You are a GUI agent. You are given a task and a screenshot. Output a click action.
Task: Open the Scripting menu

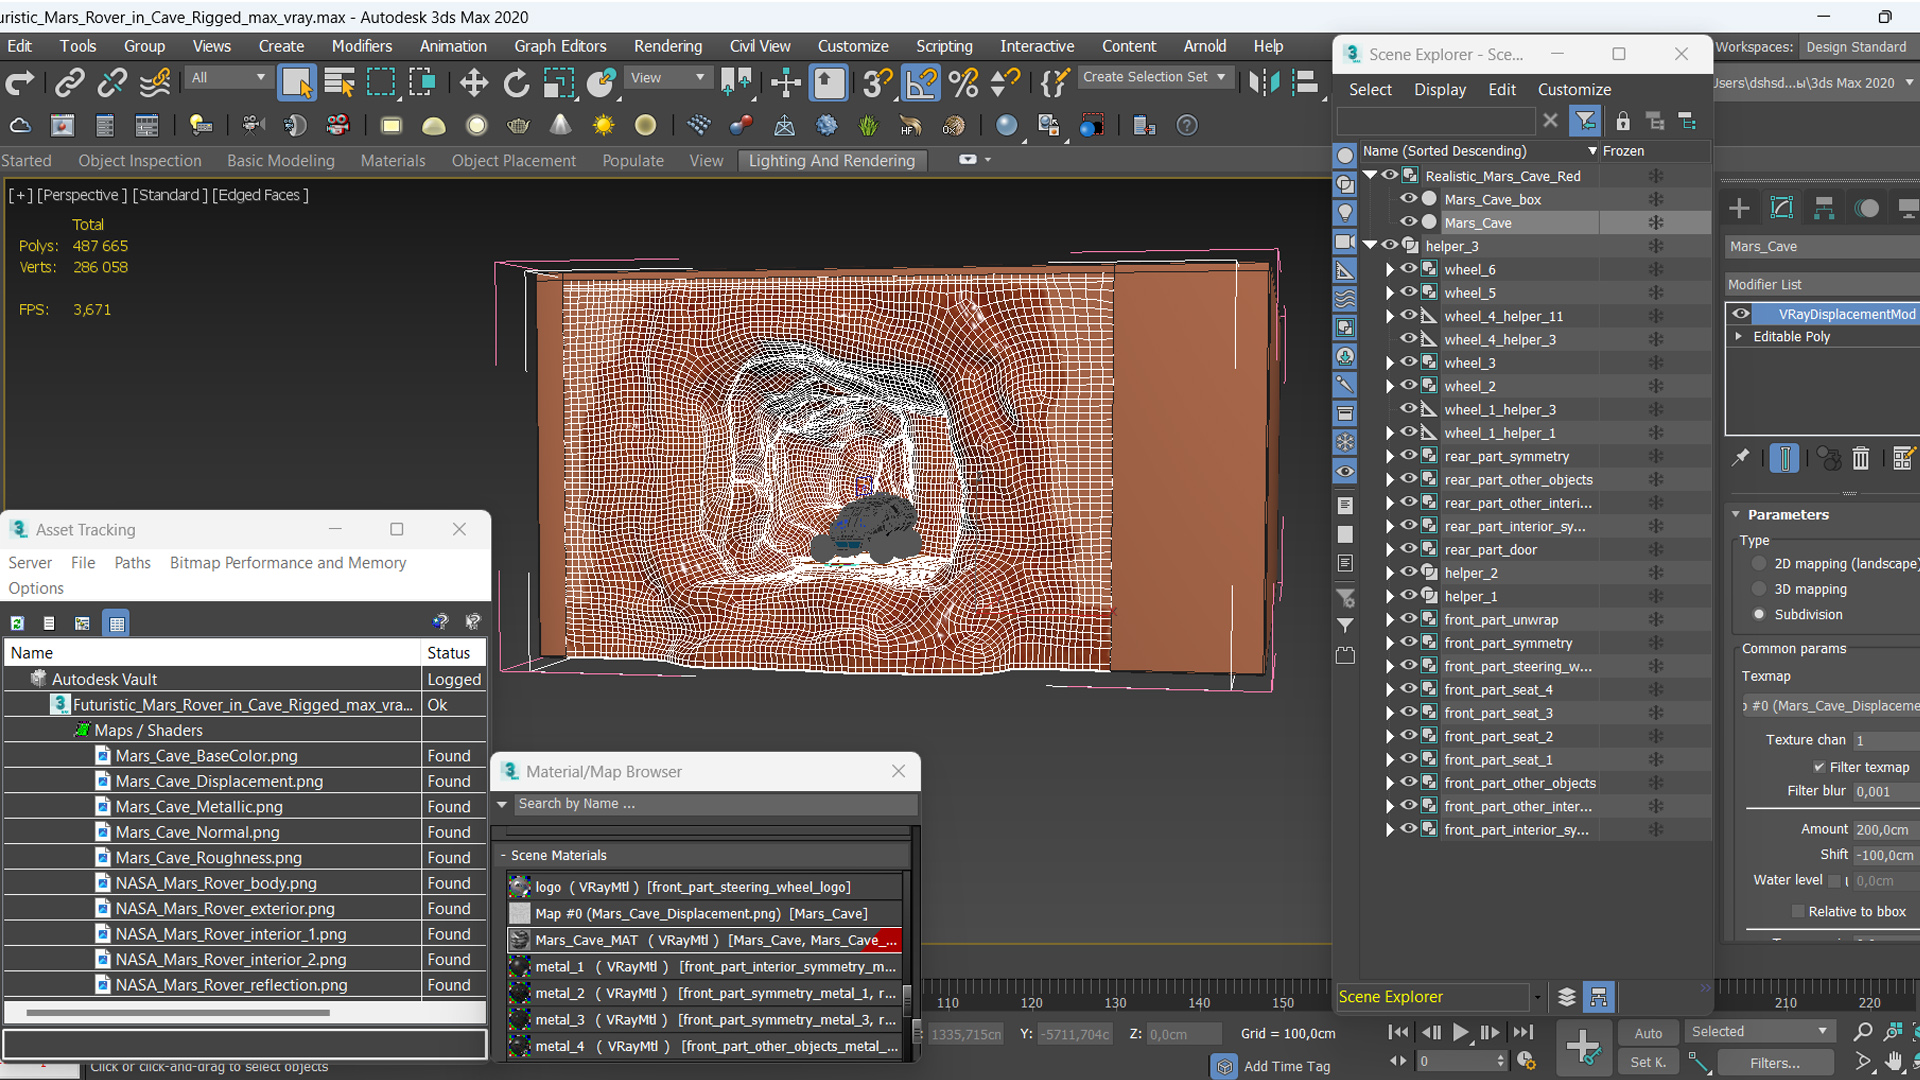tap(943, 46)
